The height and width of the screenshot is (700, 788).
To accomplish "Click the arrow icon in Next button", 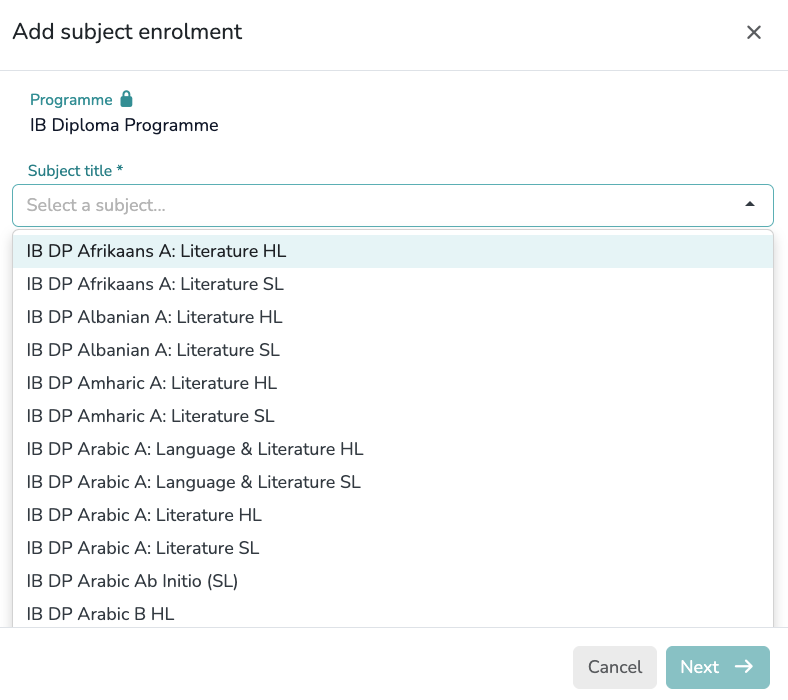I will coord(743,667).
